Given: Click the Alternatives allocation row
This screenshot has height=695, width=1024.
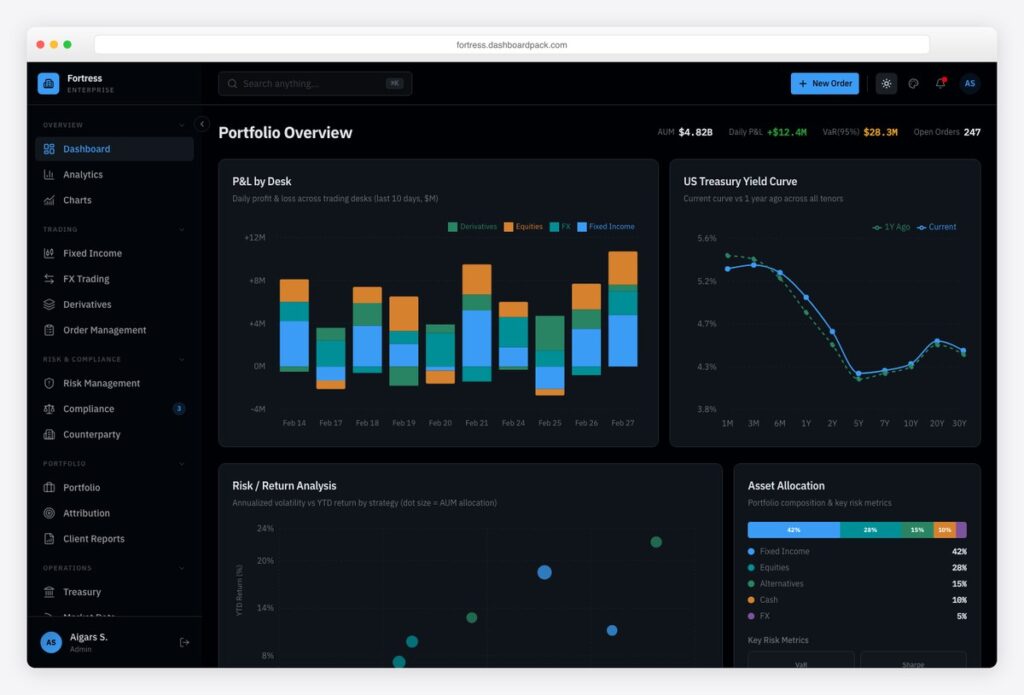Looking at the screenshot, I should (857, 584).
